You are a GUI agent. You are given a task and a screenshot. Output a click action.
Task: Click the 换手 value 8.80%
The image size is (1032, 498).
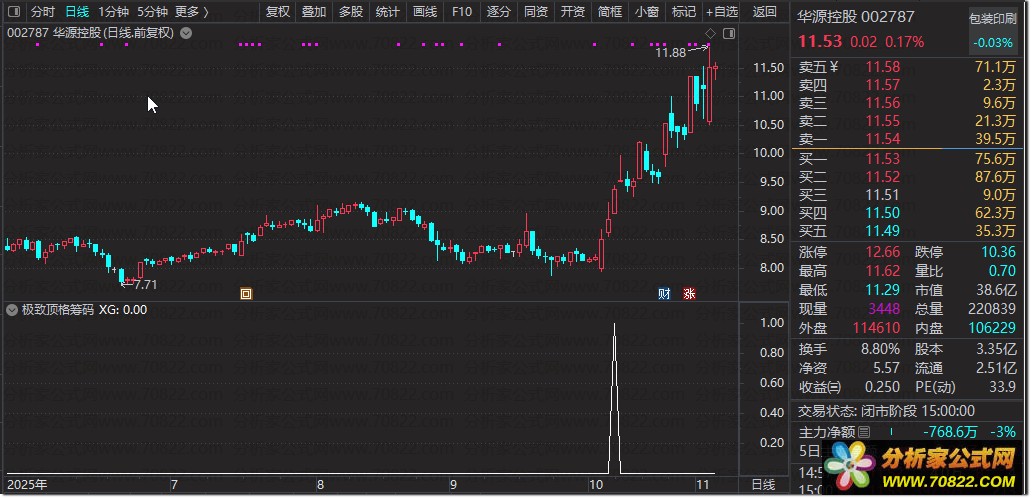878,349
